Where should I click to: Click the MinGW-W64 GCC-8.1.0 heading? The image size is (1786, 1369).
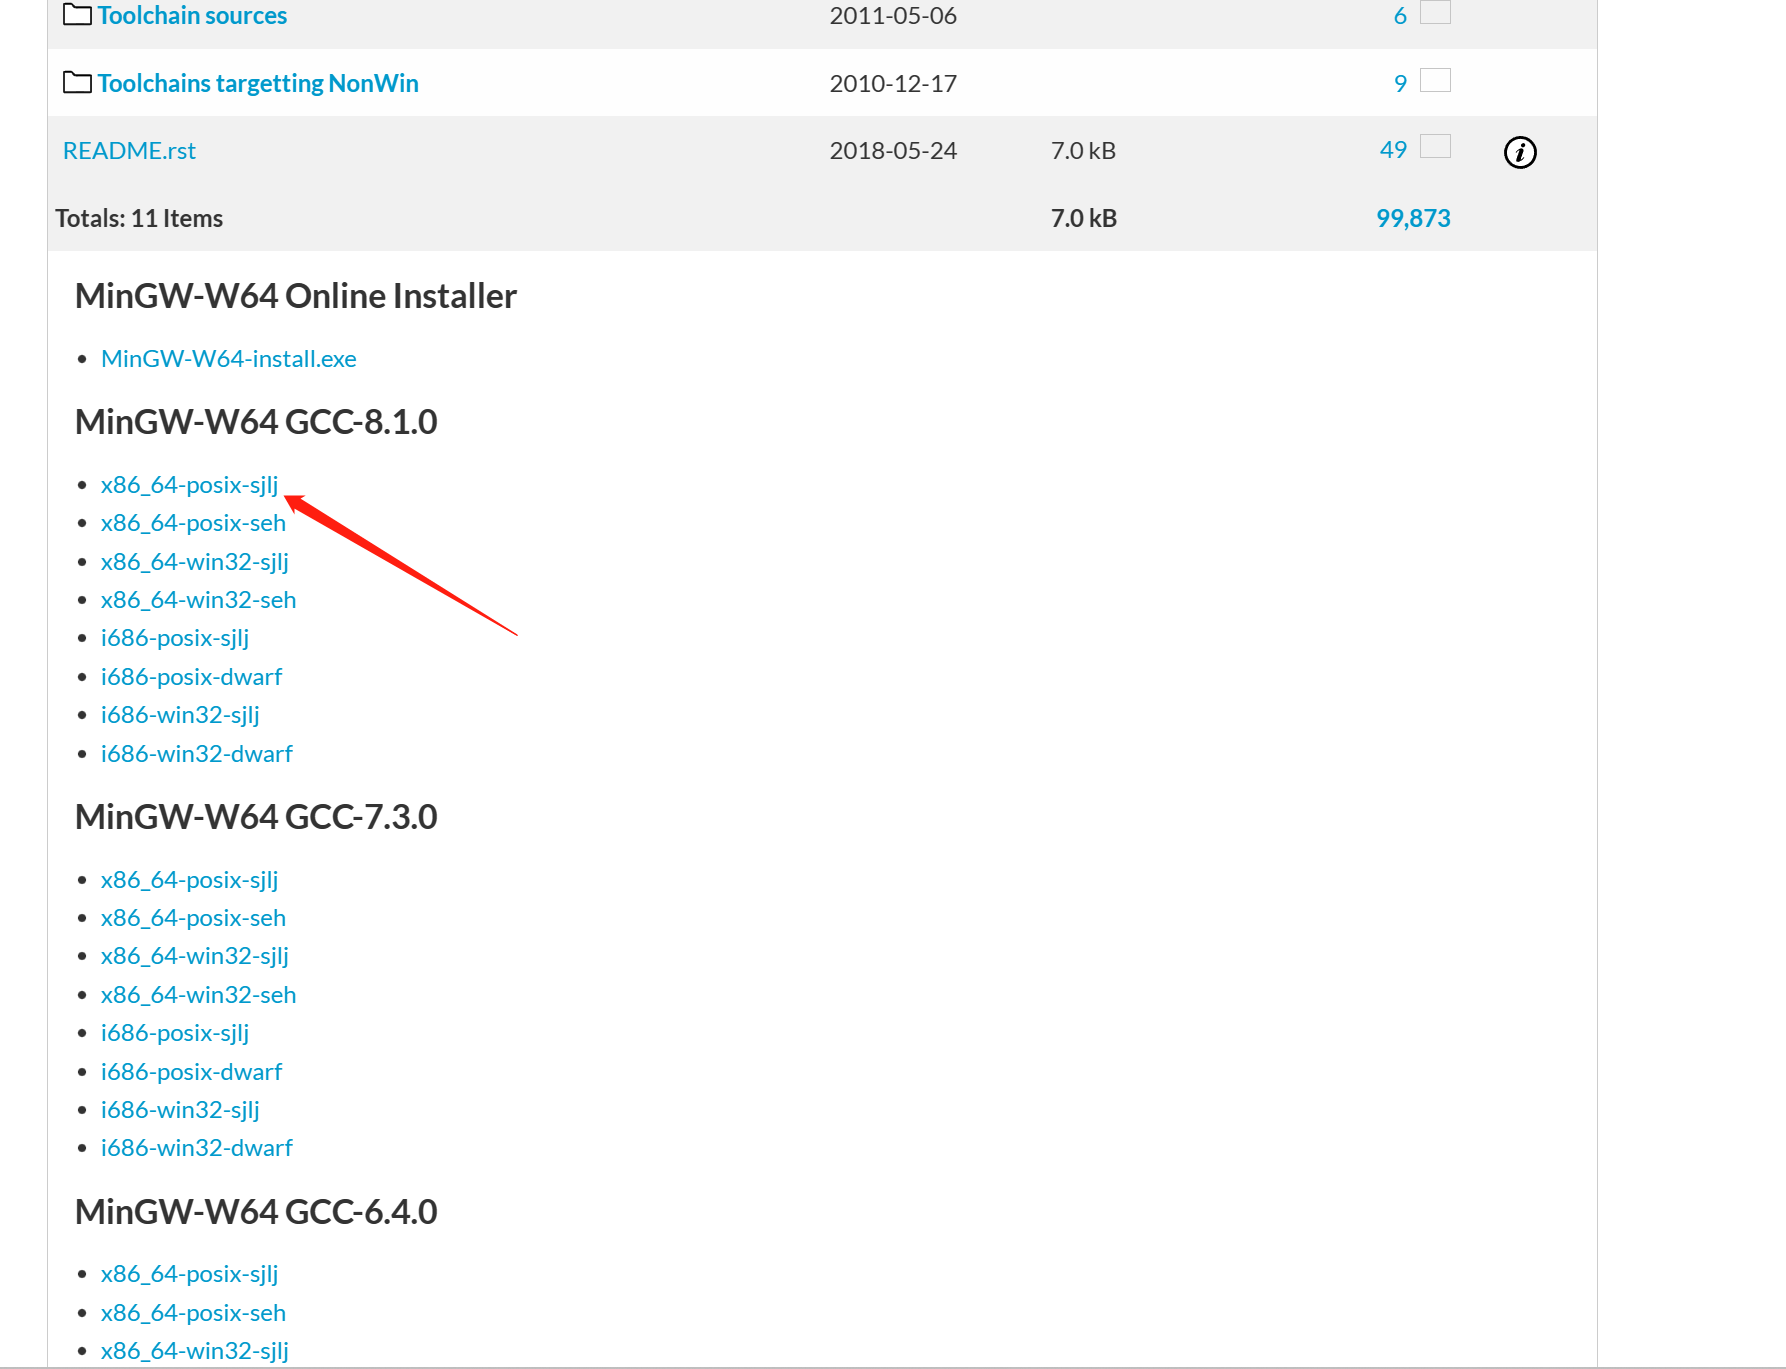click(x=256, y=422)
